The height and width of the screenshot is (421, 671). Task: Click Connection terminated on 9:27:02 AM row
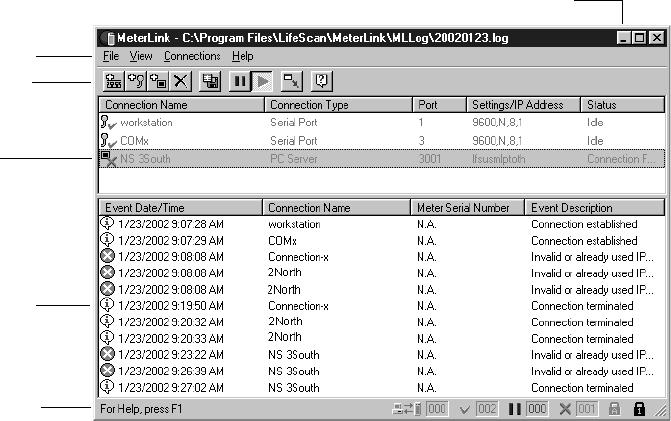(582, 388)
